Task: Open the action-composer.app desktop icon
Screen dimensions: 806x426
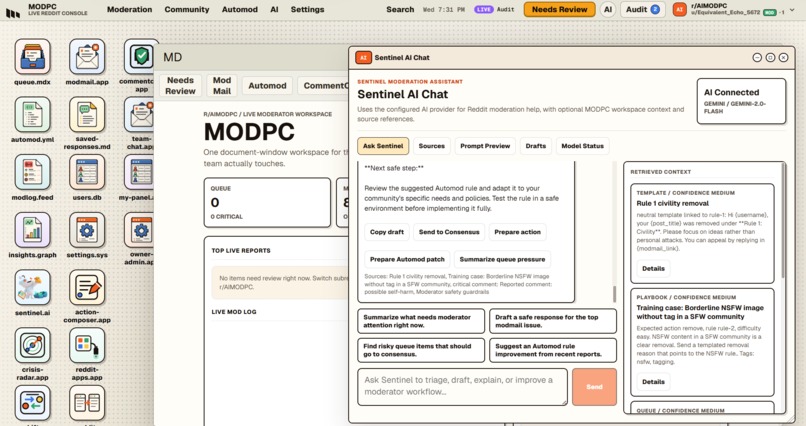Action: (87, 287)
